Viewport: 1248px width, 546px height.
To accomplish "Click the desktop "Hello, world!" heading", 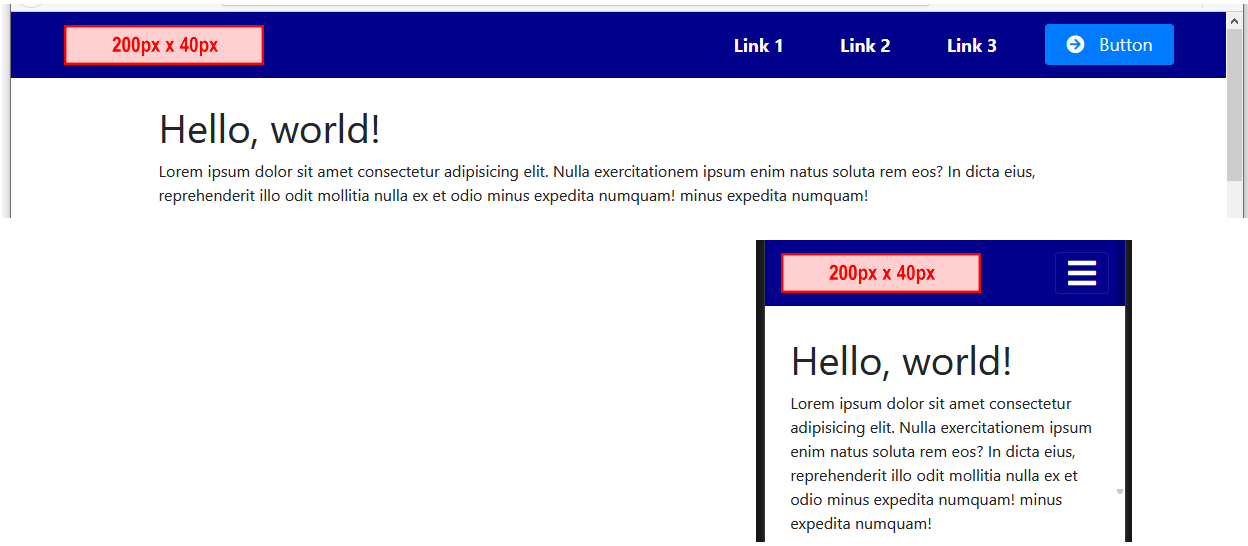I will tap(269, 130).
